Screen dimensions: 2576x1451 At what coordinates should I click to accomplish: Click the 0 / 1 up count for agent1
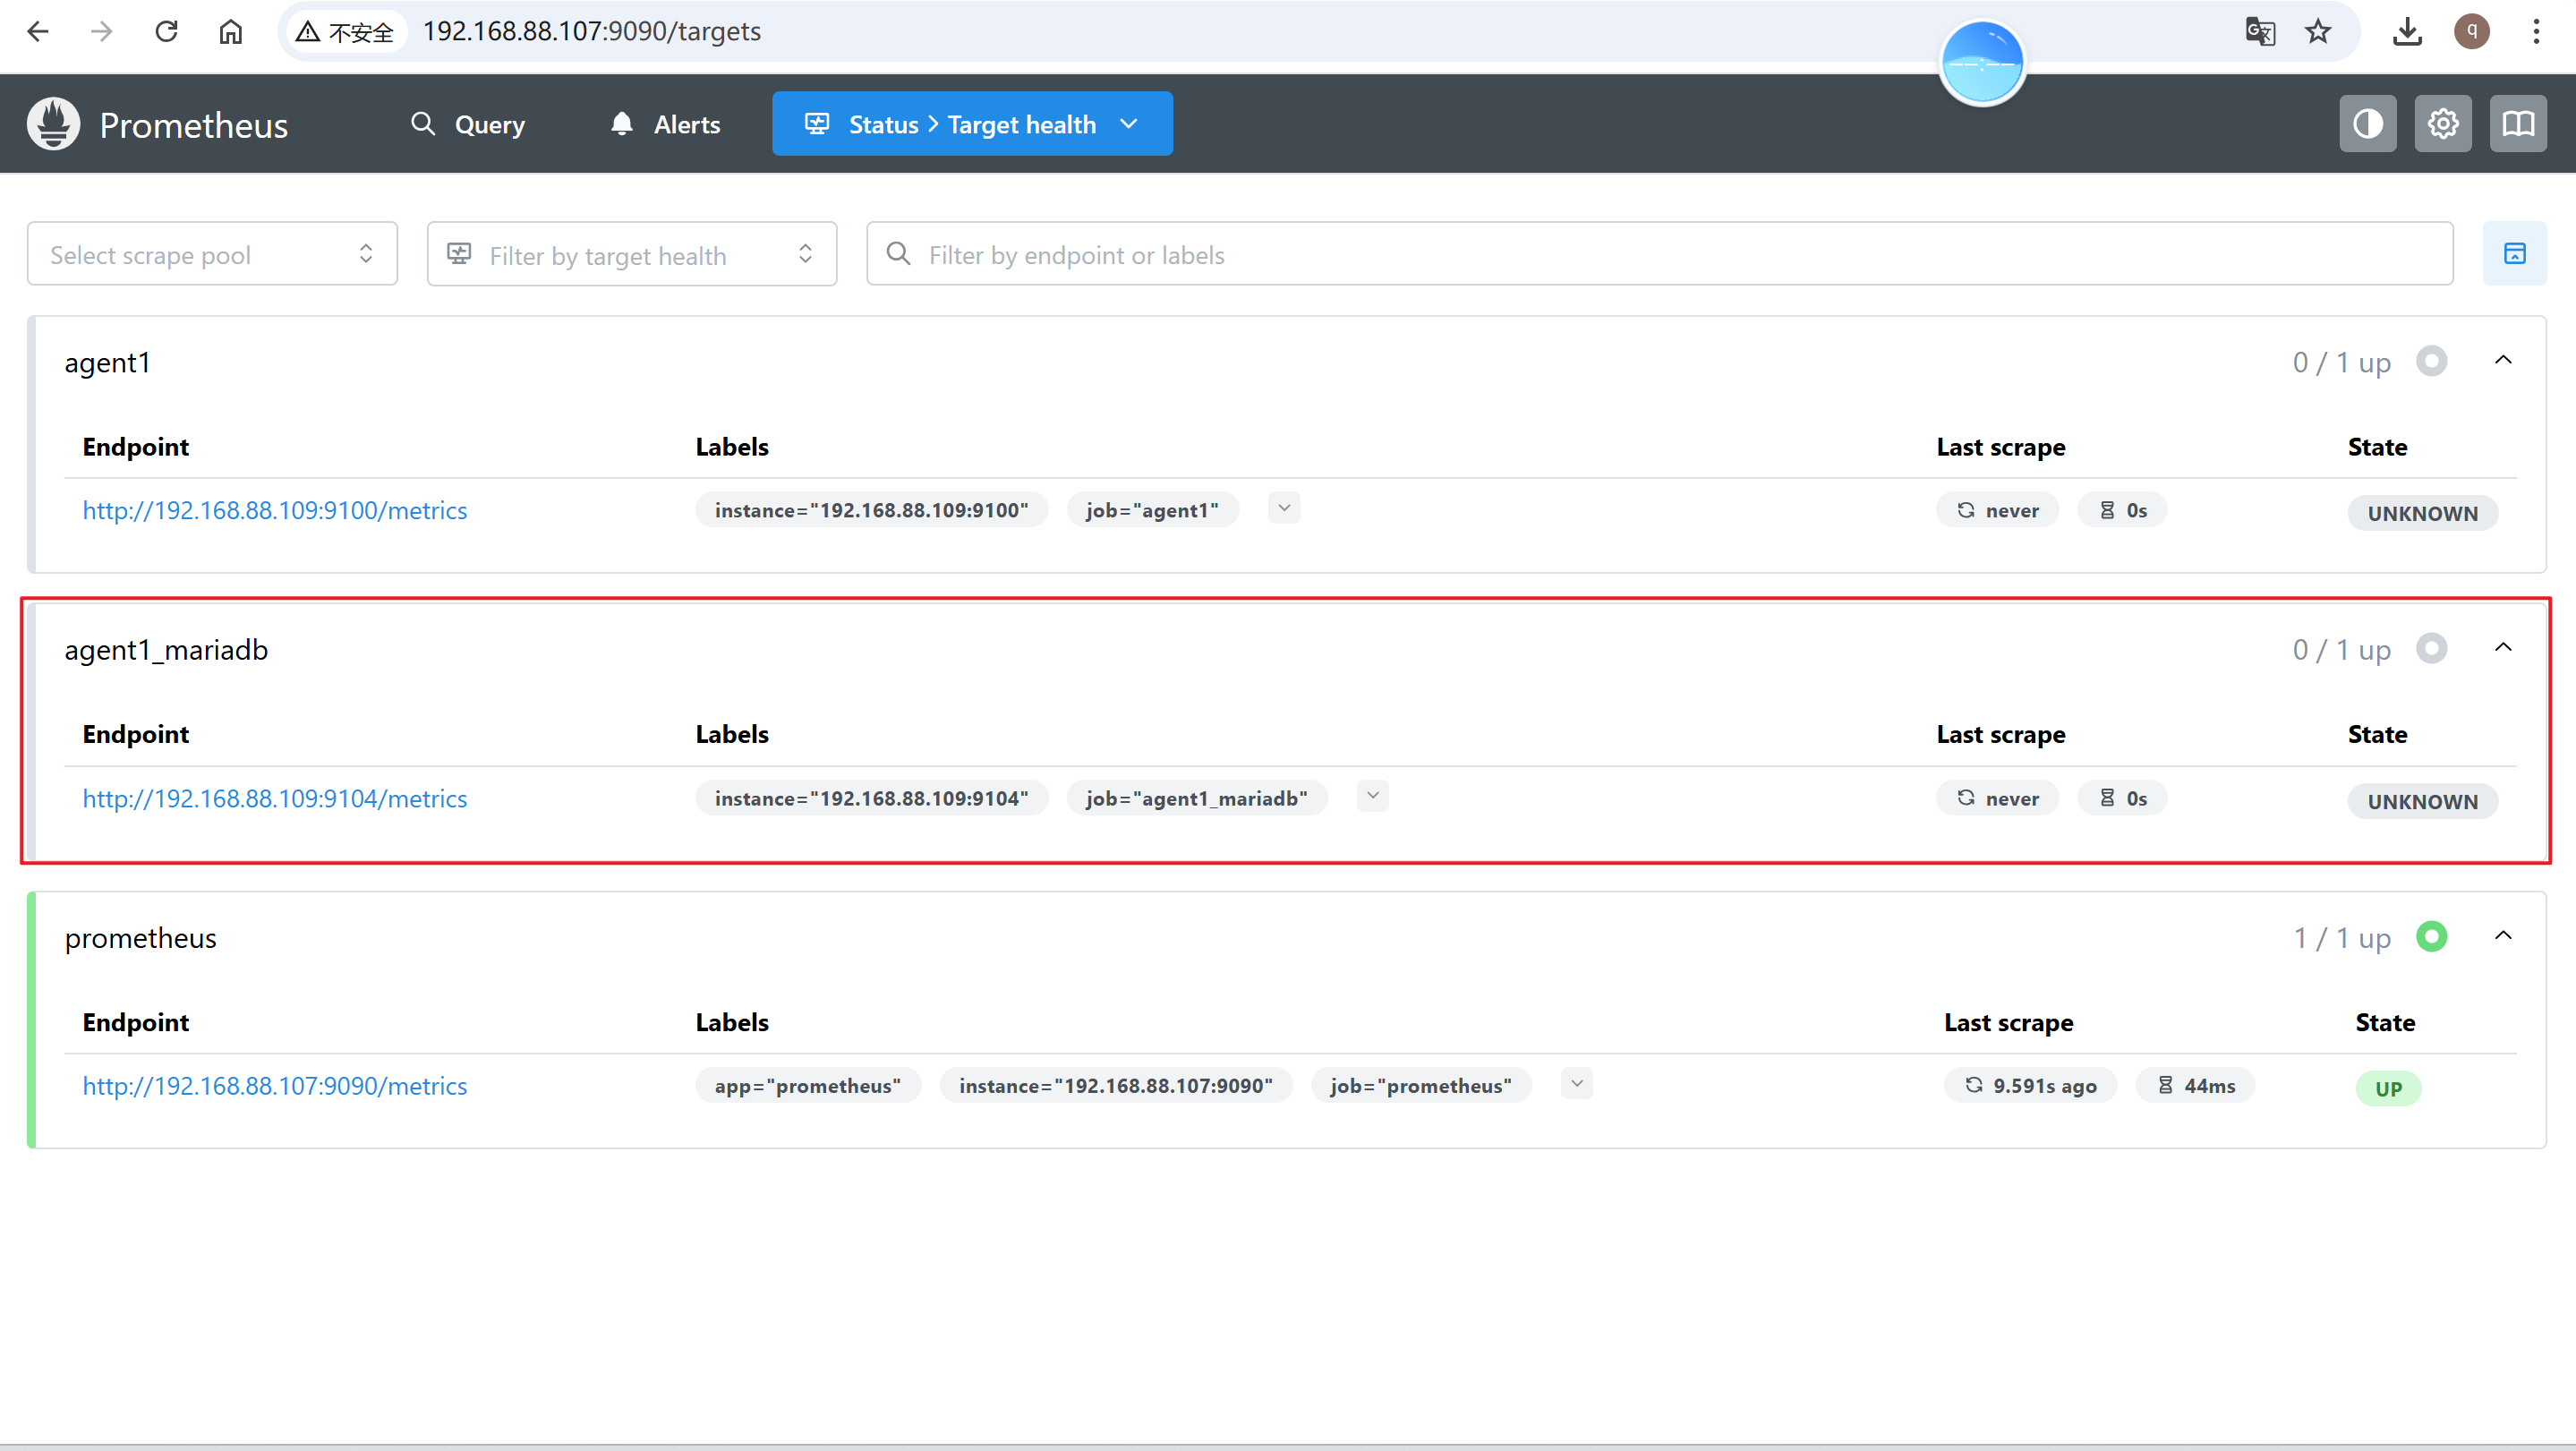click(x=2342, y=362)
